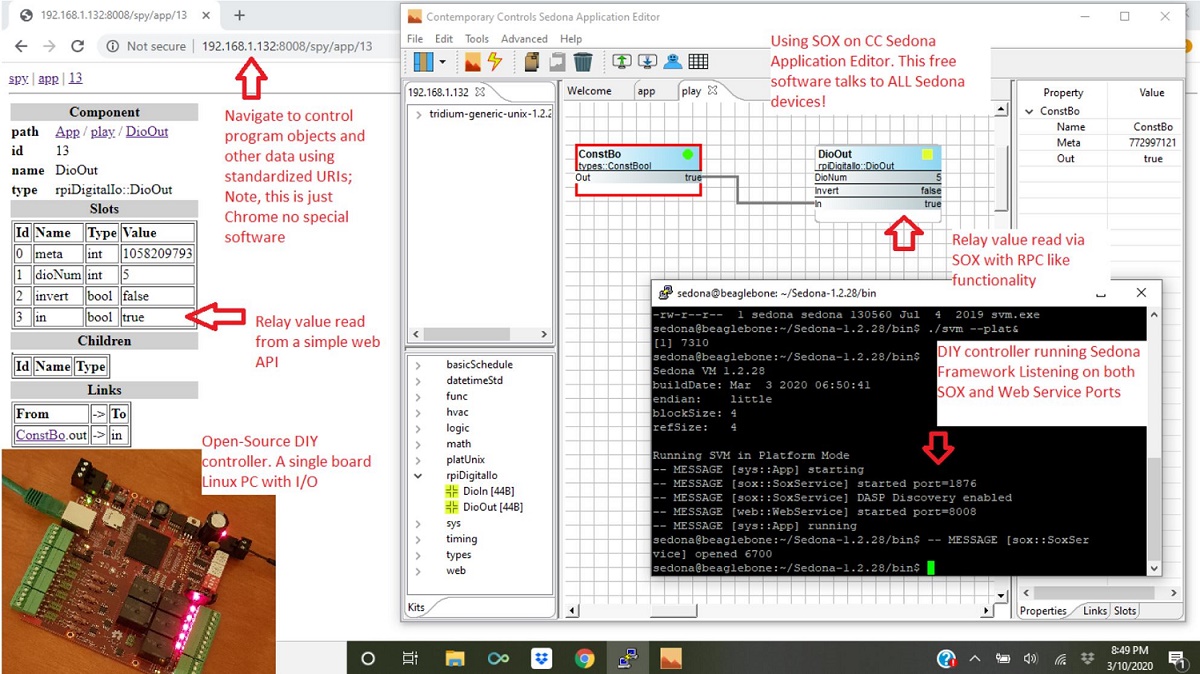Expand the tridium-generic-unix tree node
Screen dimensions: 1200x674
[x=418, y=114]
